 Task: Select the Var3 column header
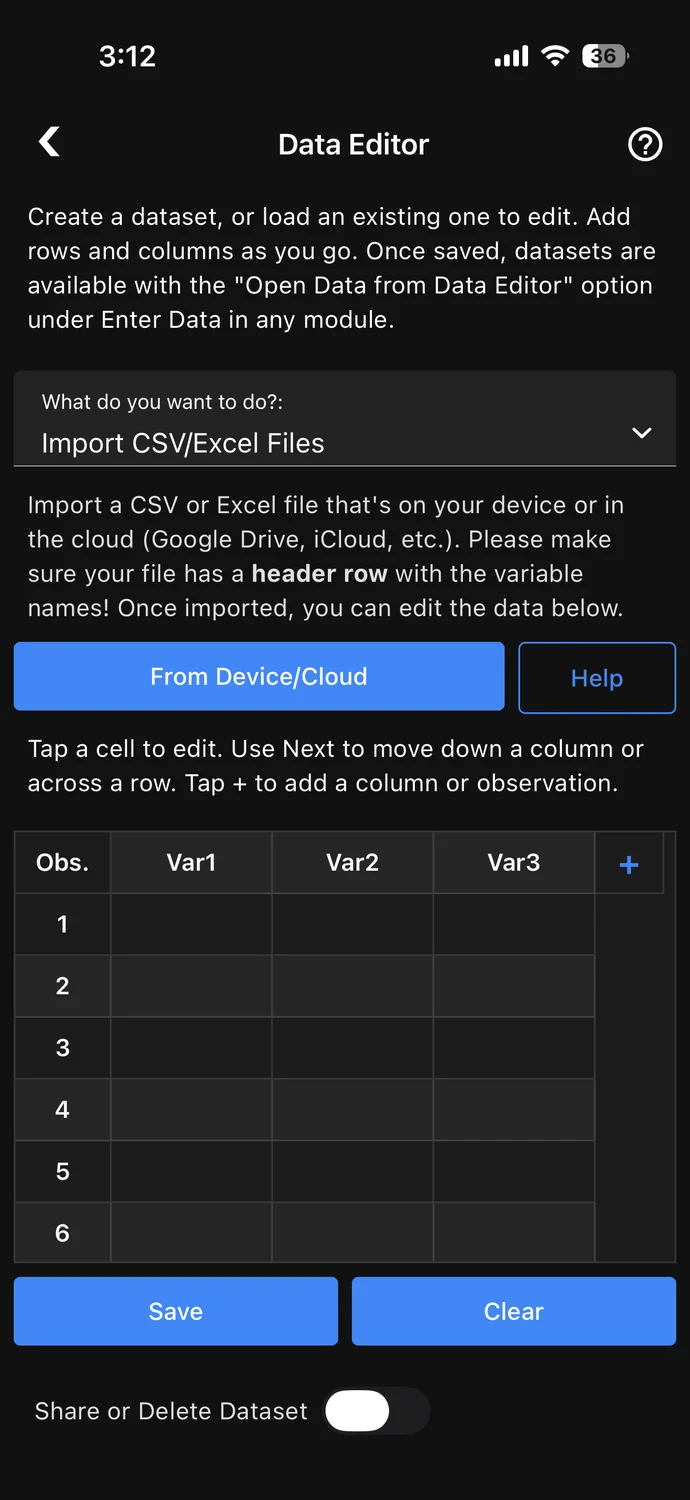[x=514, y=863]
